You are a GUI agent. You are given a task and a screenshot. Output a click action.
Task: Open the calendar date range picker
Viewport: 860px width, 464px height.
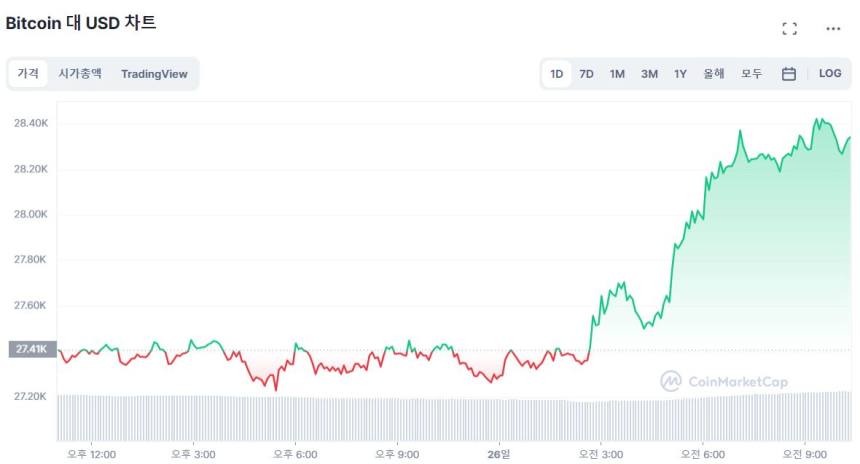tap(788, 74)
